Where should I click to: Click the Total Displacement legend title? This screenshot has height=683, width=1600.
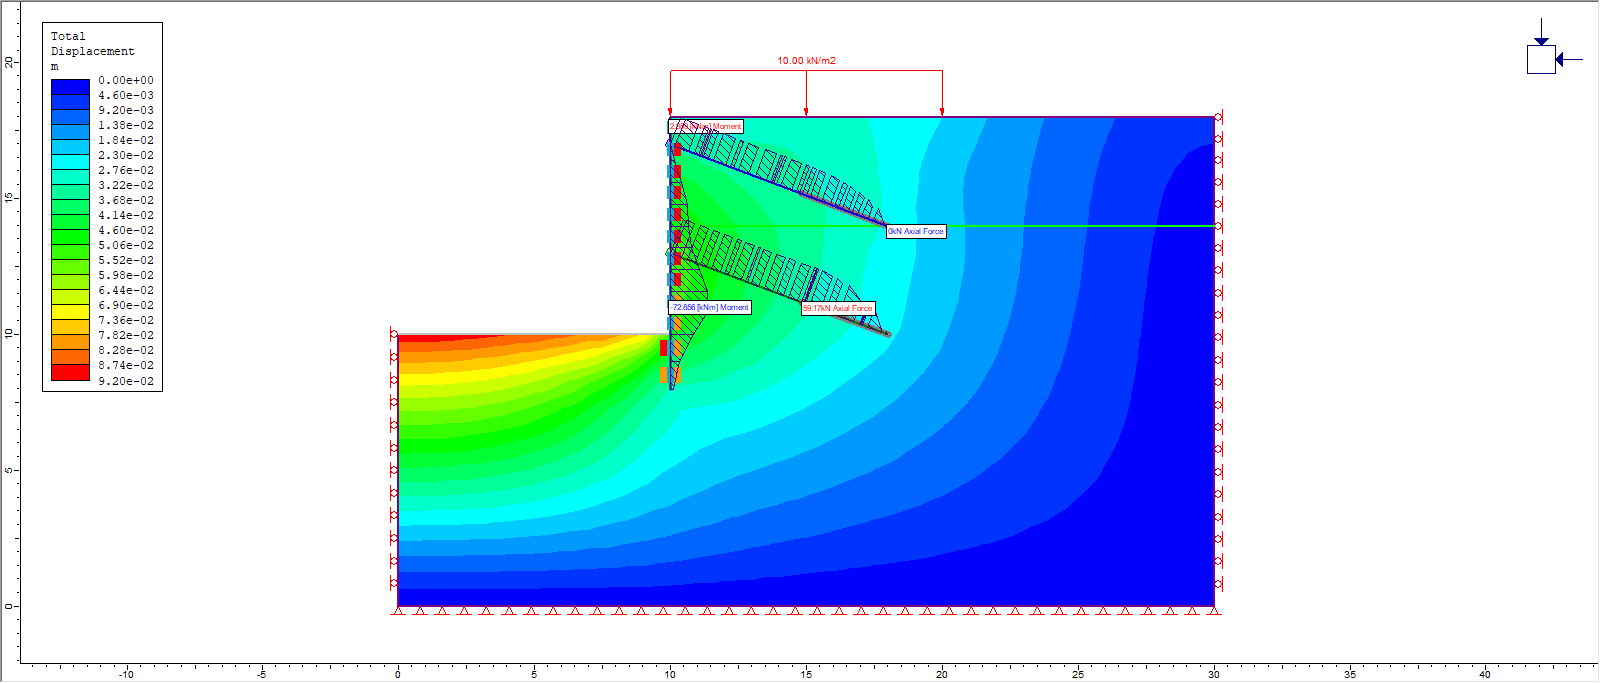click(92, 43)
